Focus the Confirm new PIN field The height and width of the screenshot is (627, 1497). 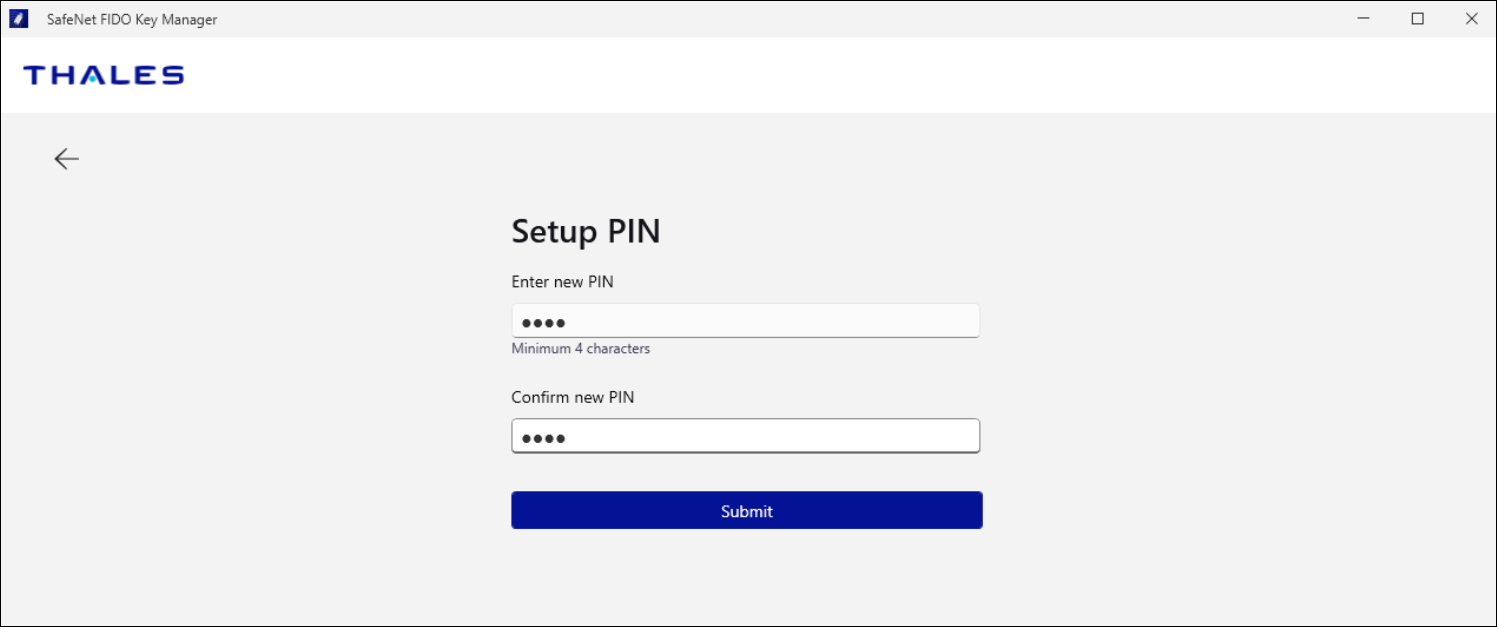[745, 436]
